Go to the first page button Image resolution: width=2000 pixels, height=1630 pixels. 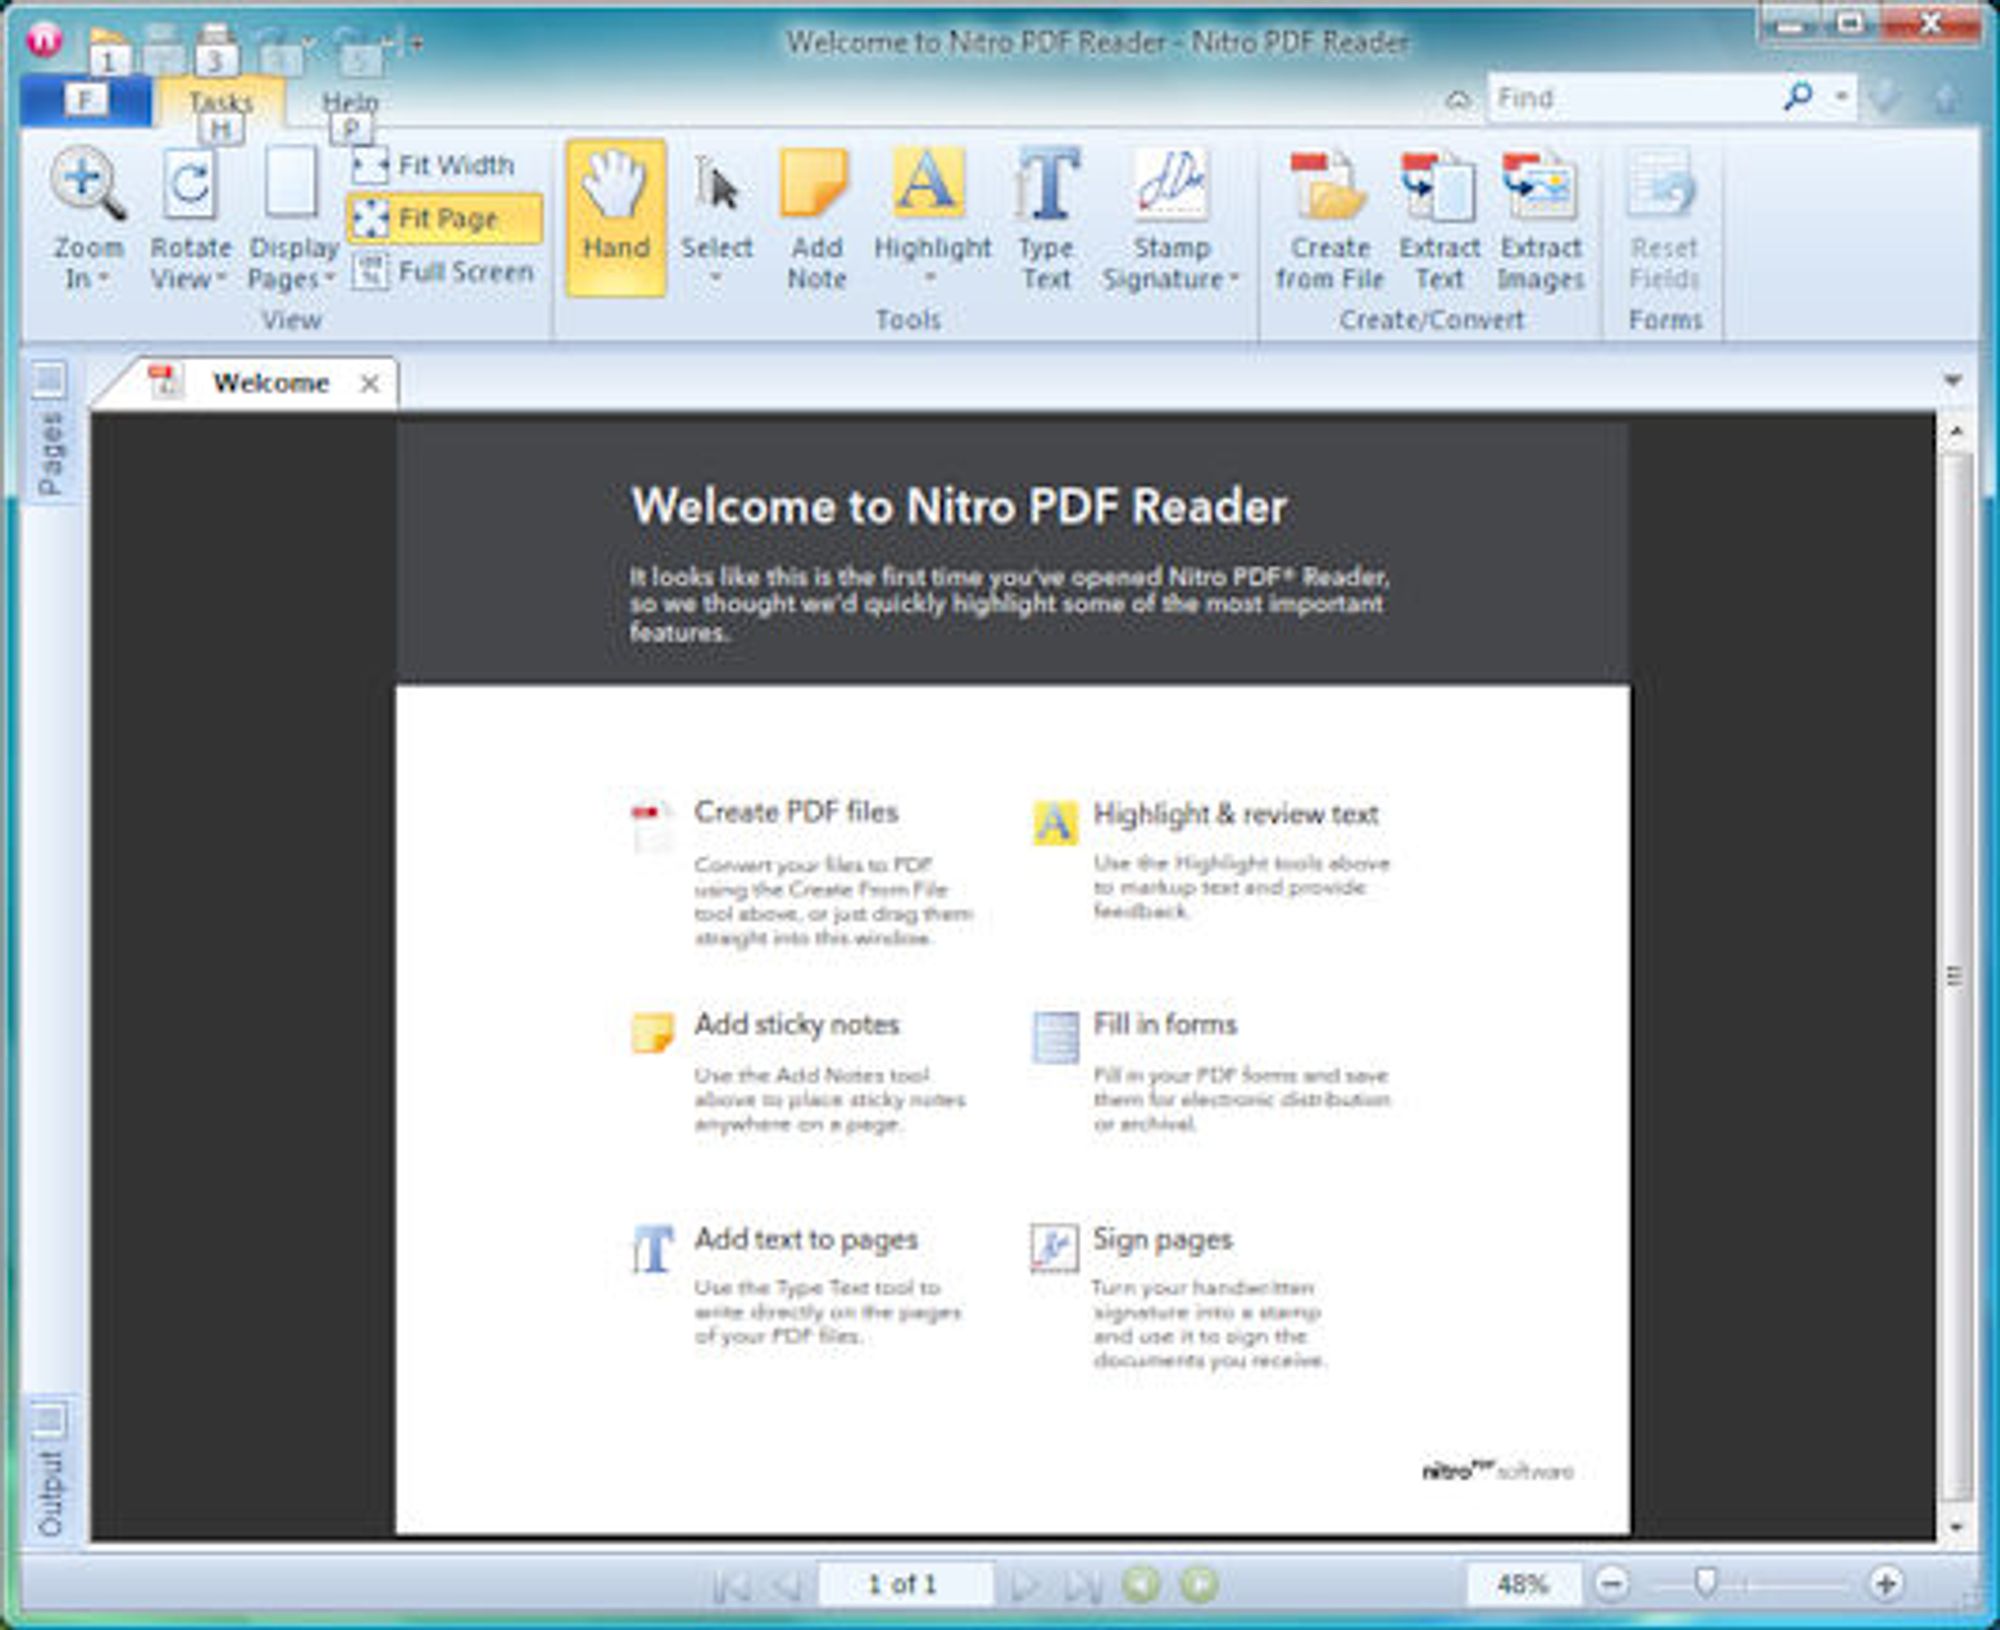(x=731, y=1585)
